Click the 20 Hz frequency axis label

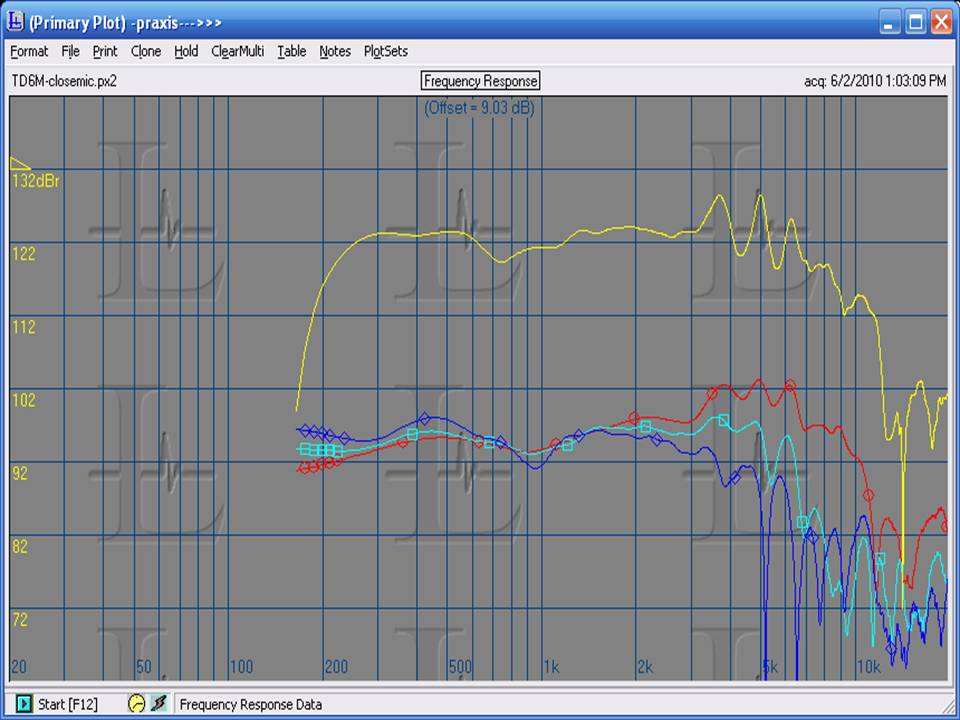(x=19, y=667)
